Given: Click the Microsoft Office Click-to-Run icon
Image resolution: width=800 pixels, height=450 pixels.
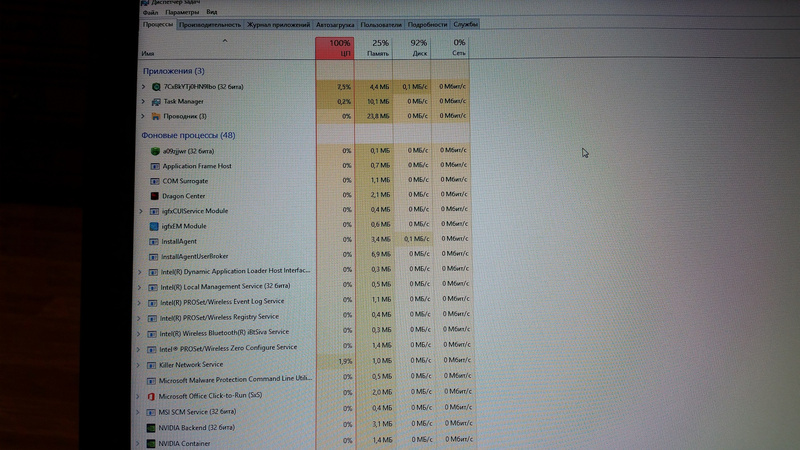Looking at the screenshot, I should pyautogui.click(x=151, y=396).
